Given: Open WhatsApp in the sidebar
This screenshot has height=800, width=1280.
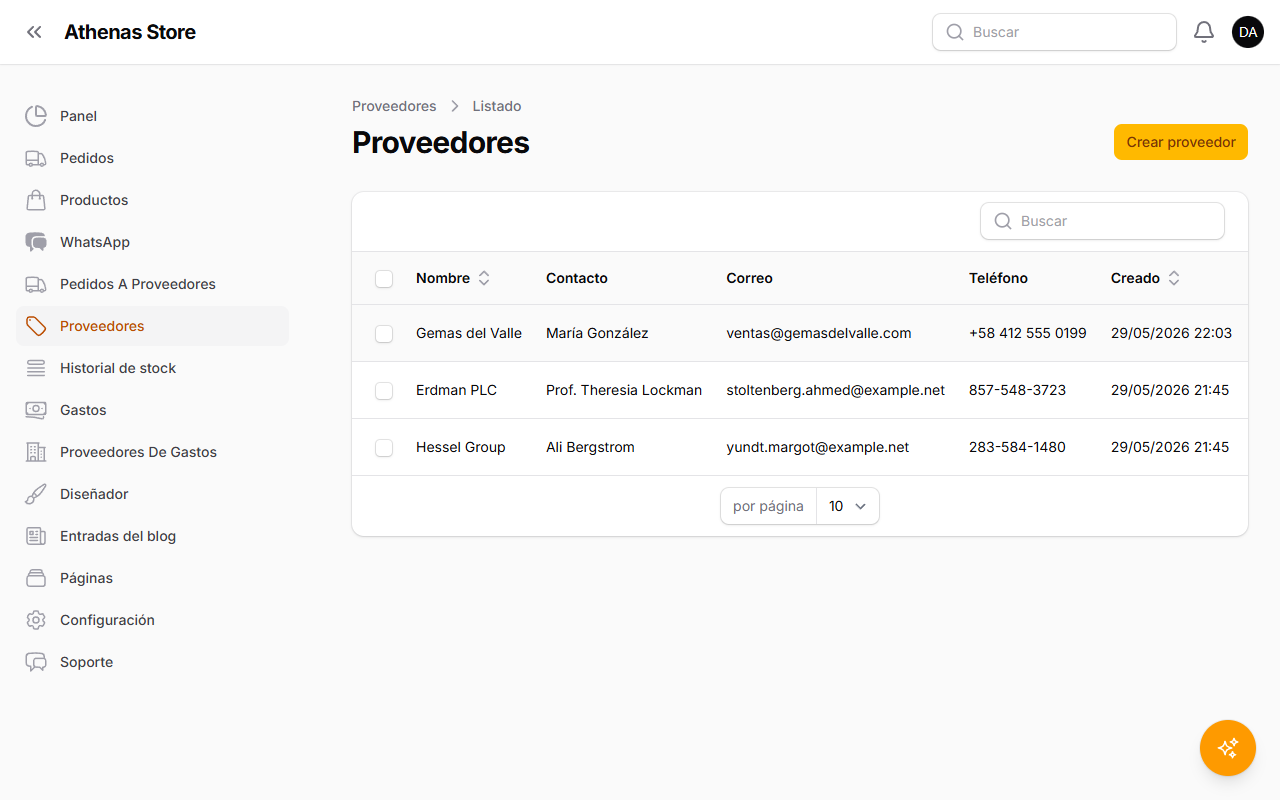Looking at the screenshot, I should [x=152, y=242].
